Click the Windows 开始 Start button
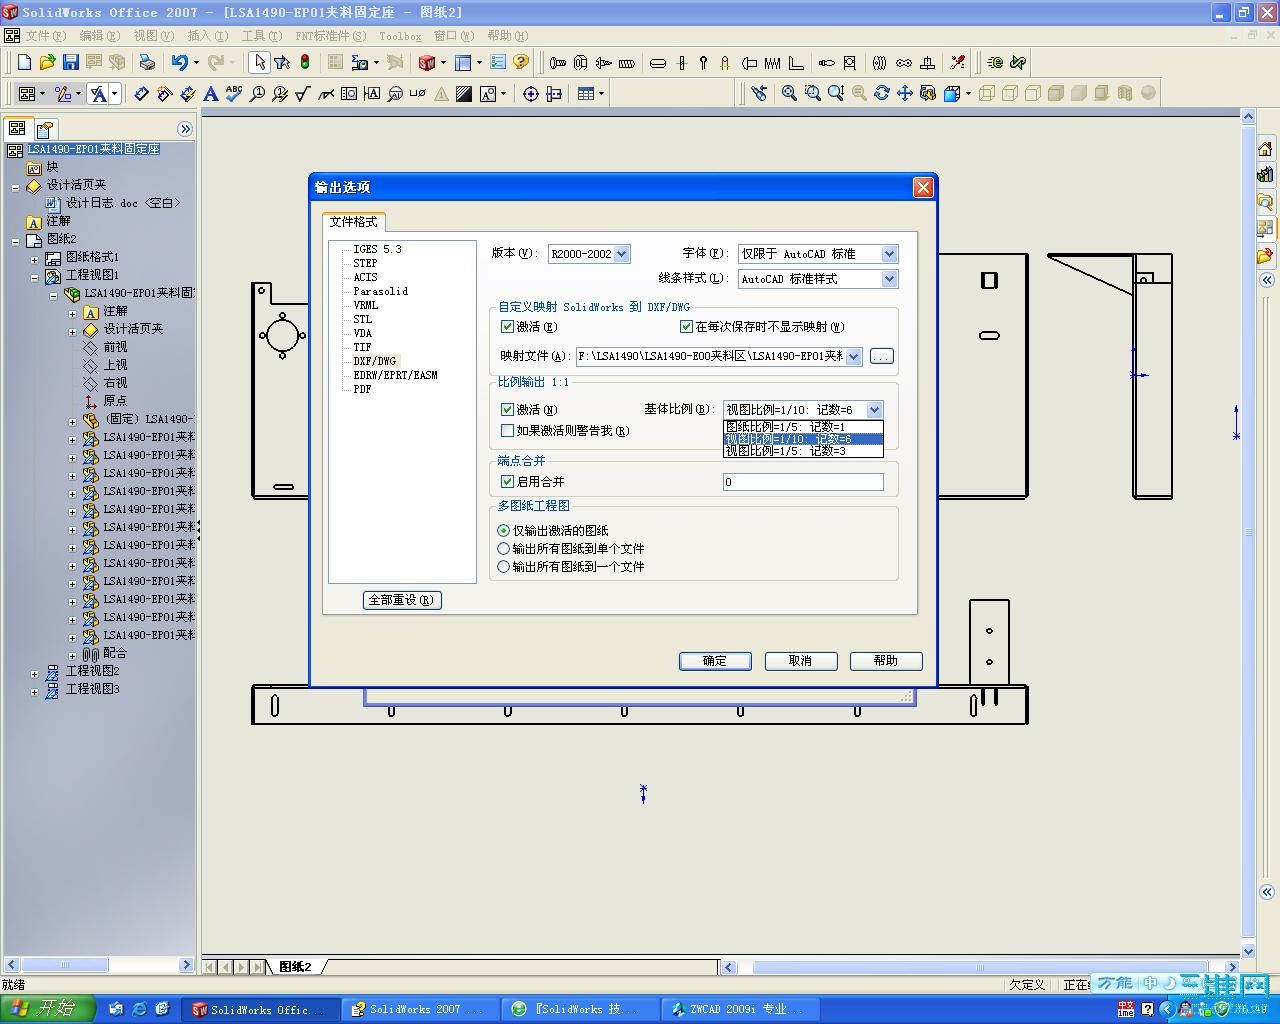1280x1024 pixels. [48, 1009]
